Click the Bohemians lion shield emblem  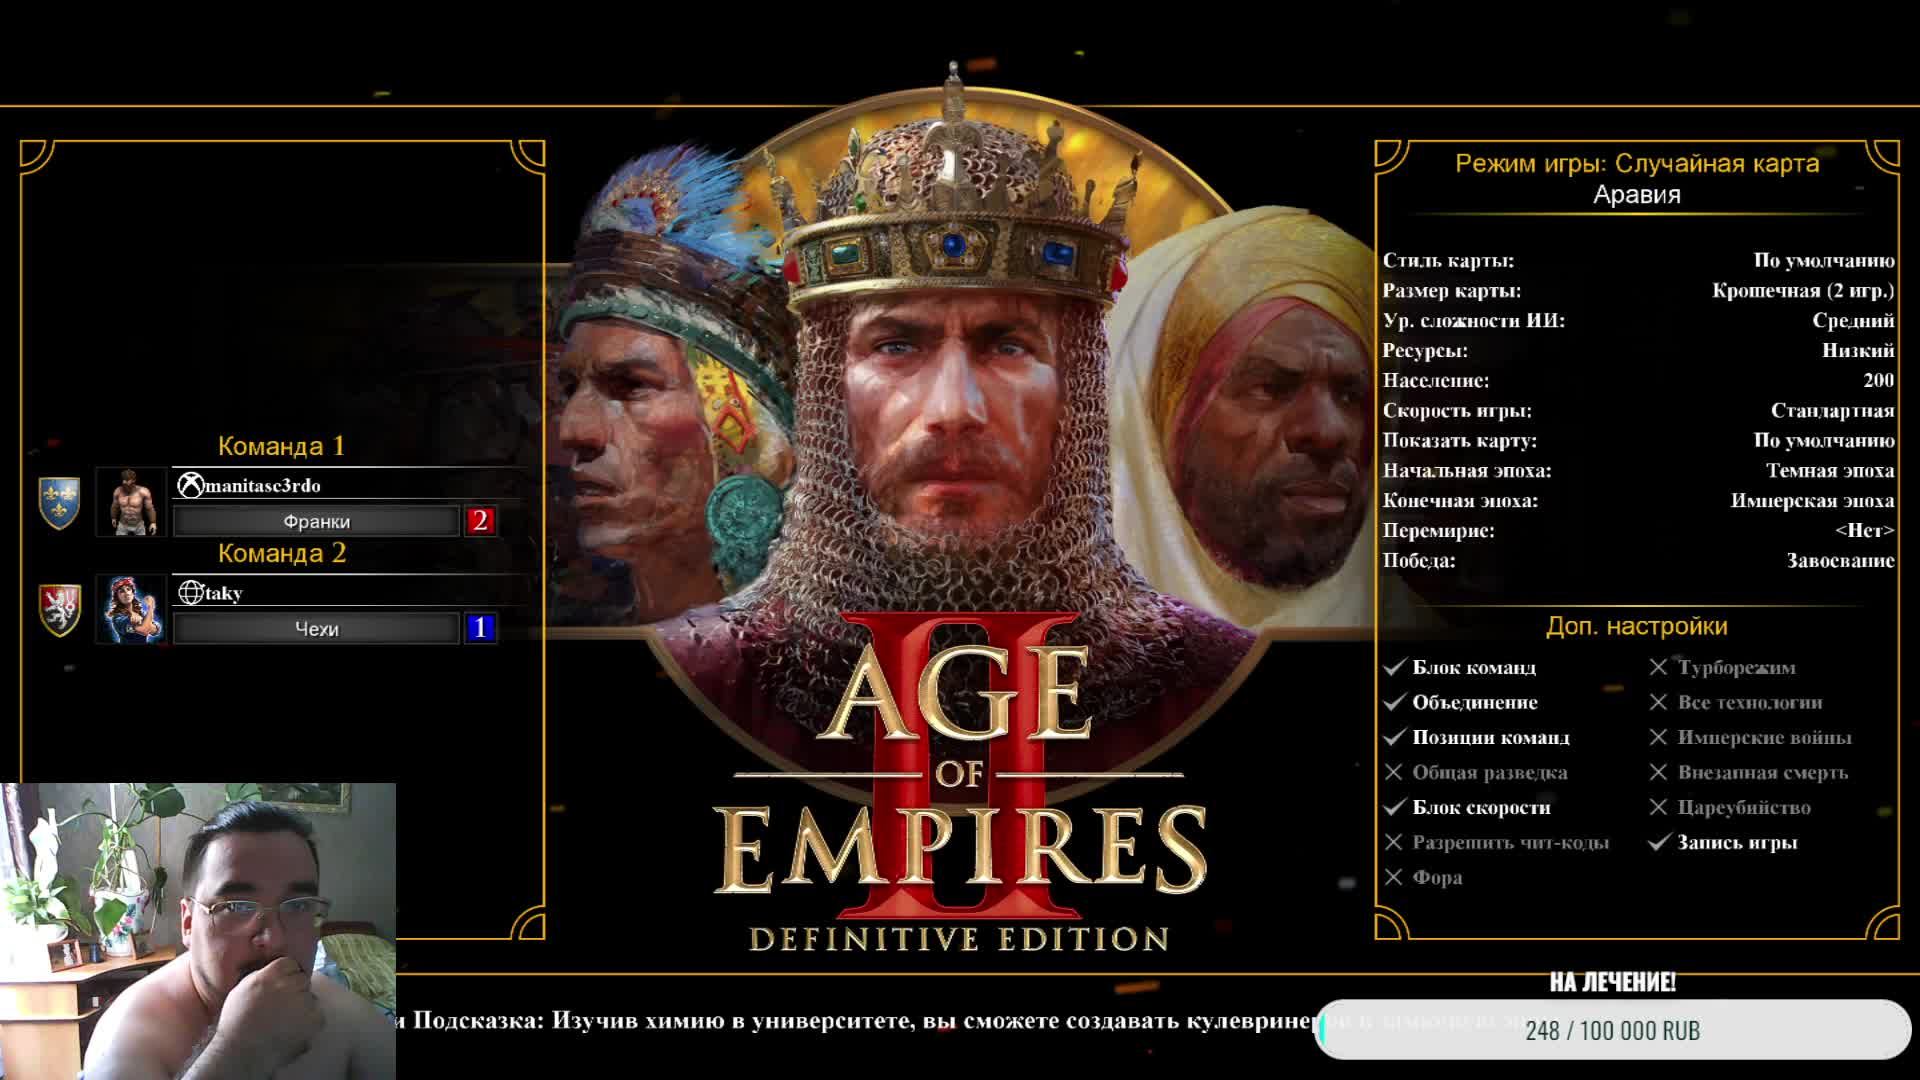point(59,609)
